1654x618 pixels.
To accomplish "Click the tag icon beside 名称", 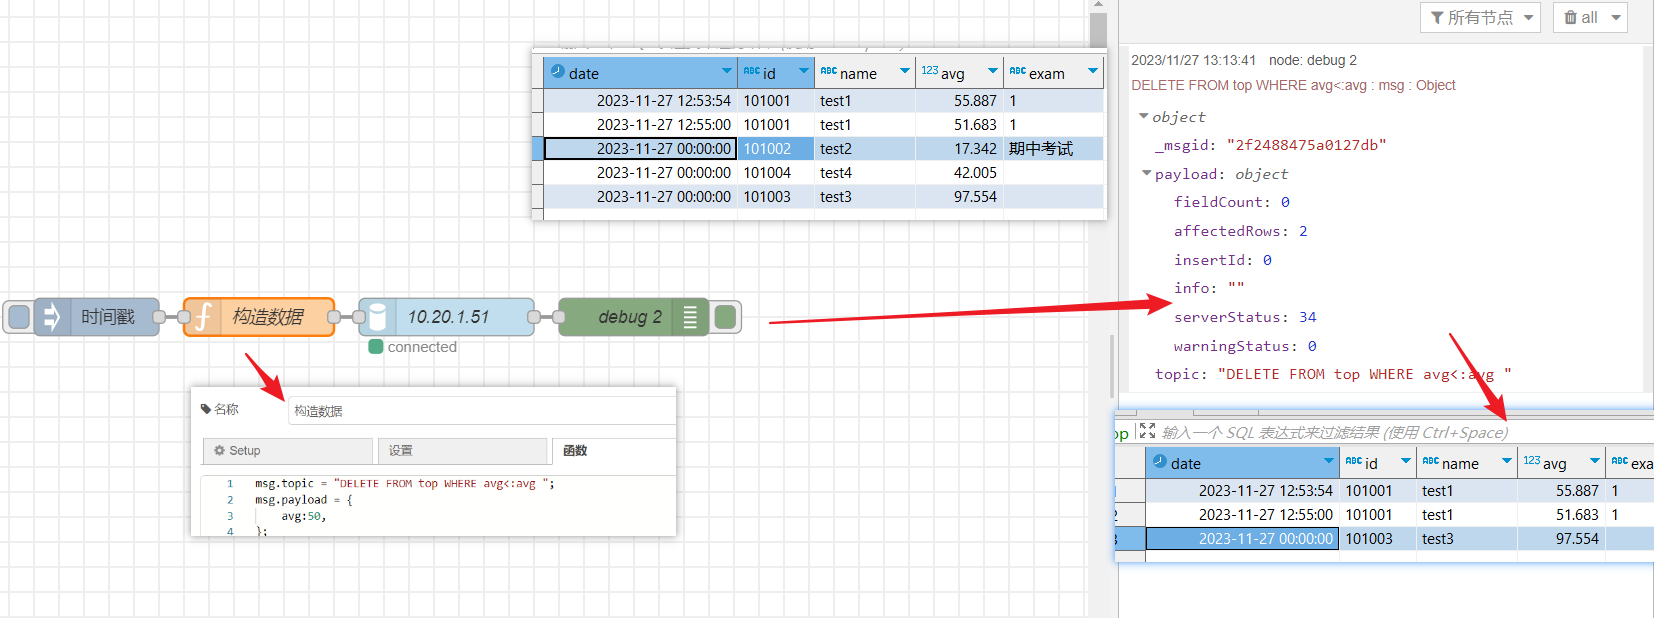I will [x=206, y=409].
